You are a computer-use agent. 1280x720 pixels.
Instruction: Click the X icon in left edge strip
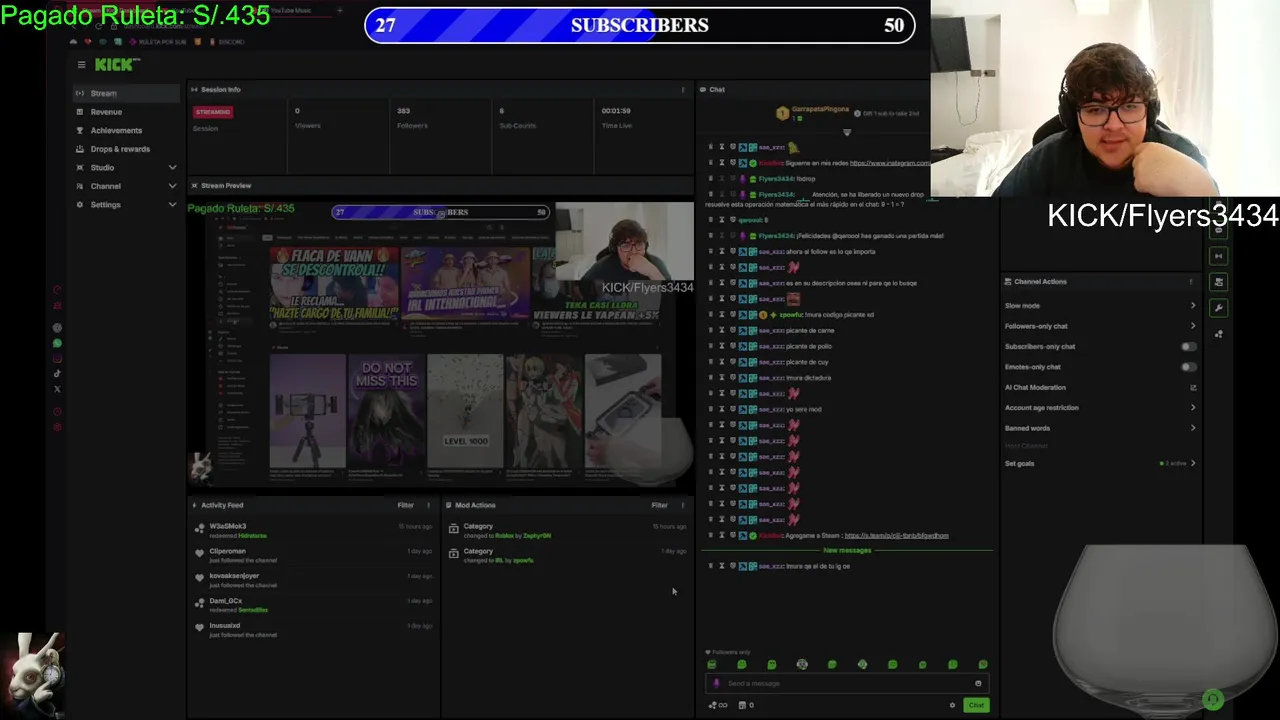click(57, 389)
